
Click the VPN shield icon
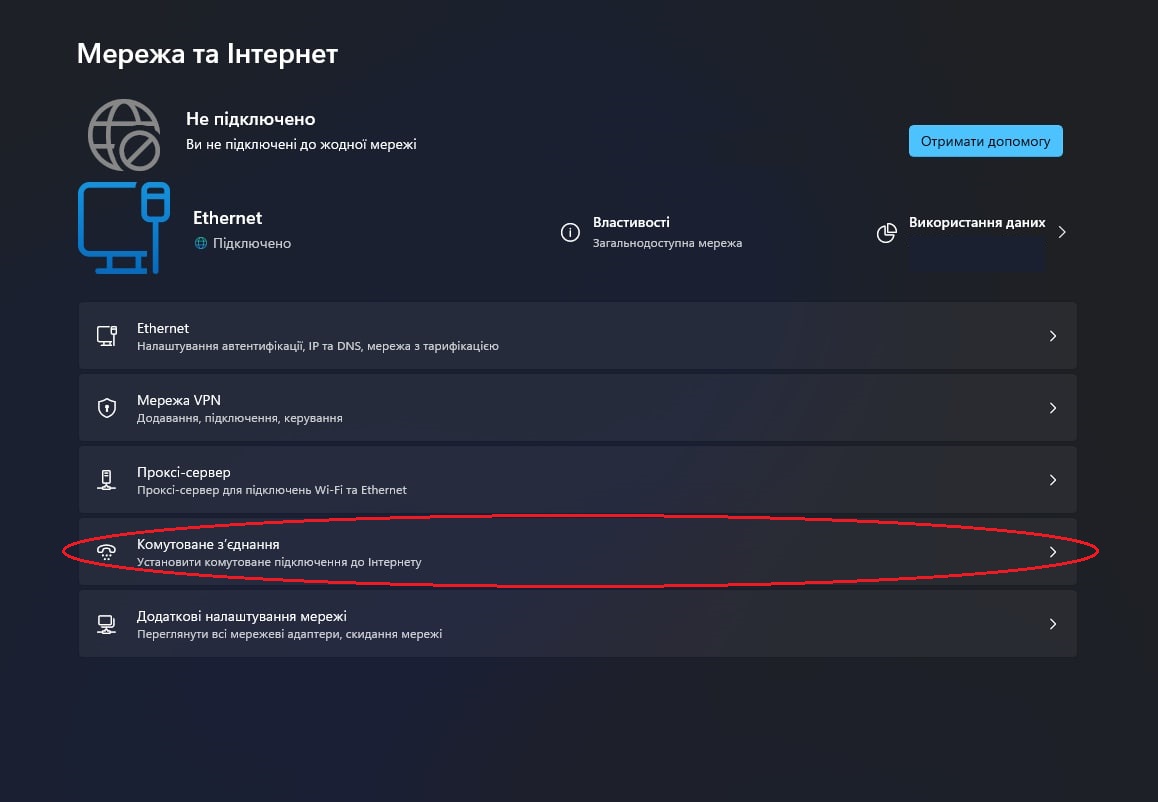107,408
